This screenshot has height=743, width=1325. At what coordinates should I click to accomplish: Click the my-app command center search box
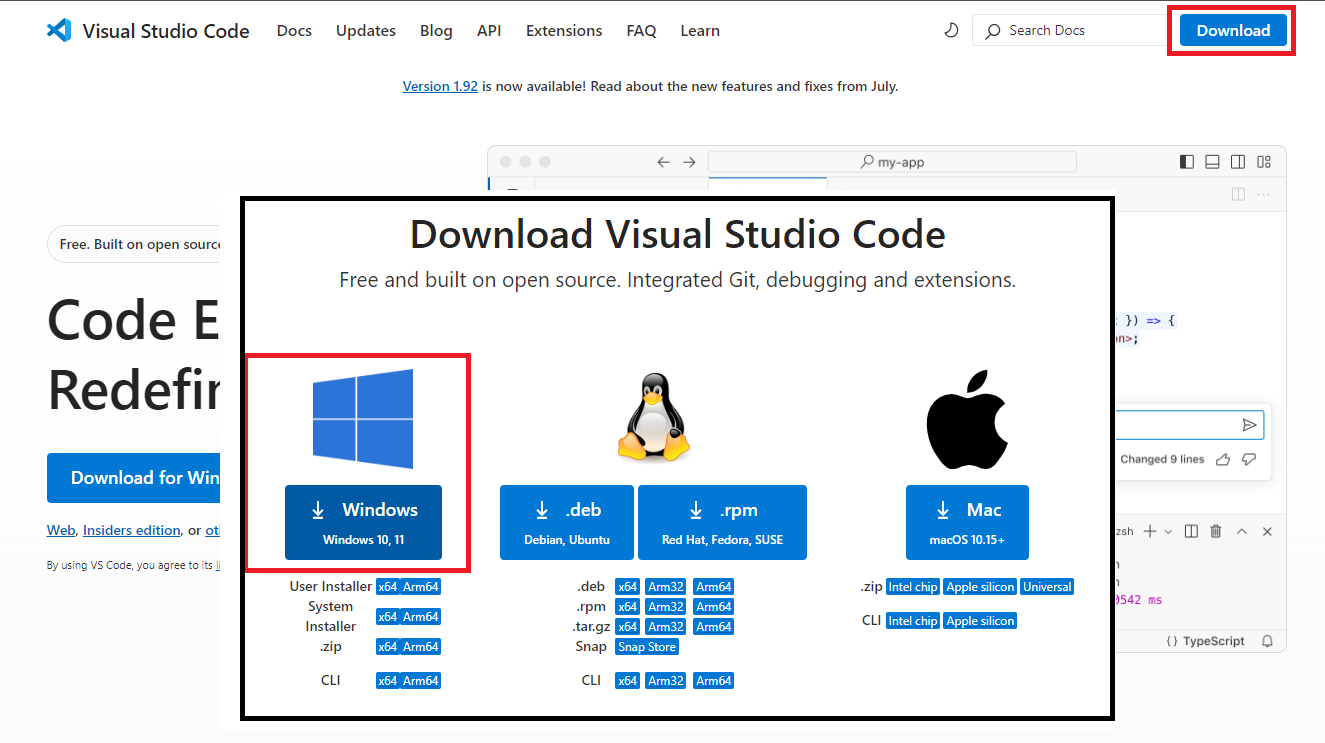[x=892, y=162]
